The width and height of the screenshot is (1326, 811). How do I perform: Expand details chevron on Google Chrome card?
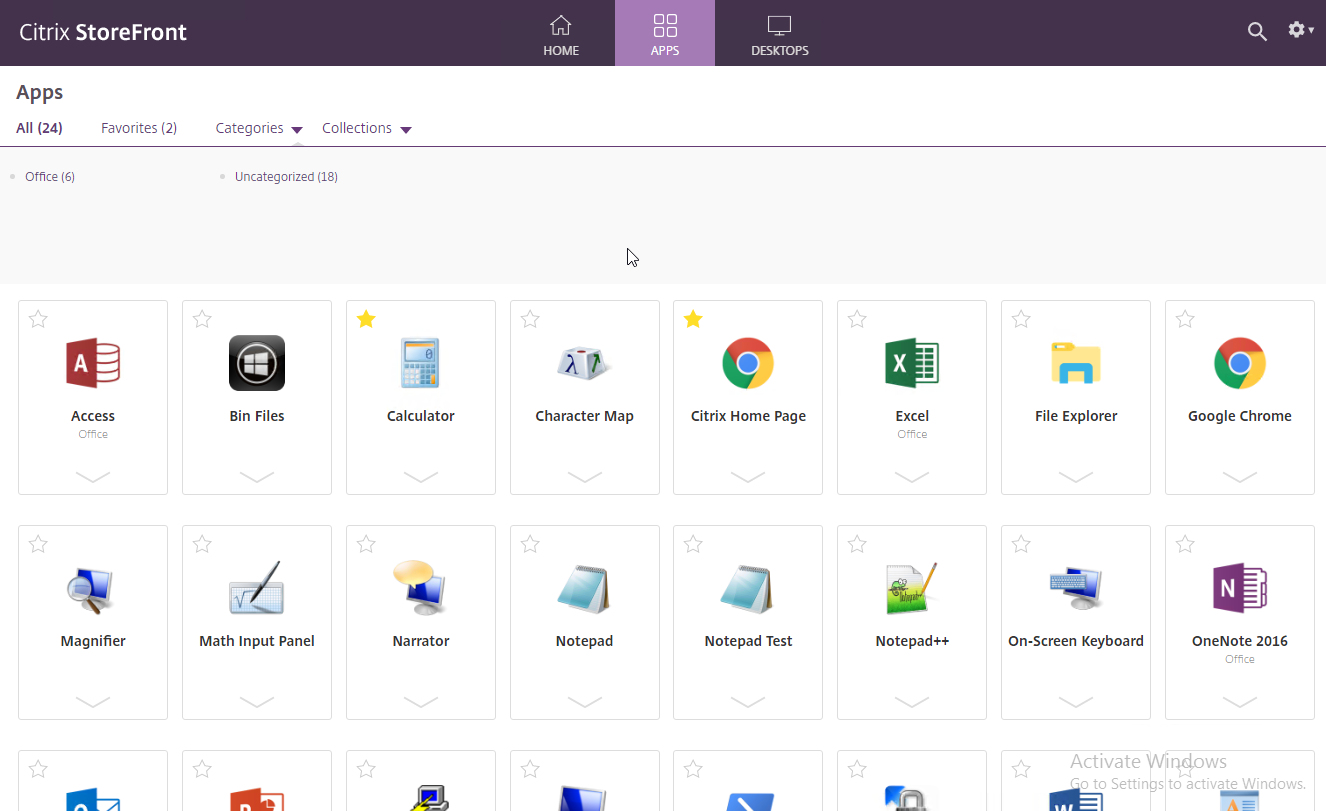[x=1240, y=477]
